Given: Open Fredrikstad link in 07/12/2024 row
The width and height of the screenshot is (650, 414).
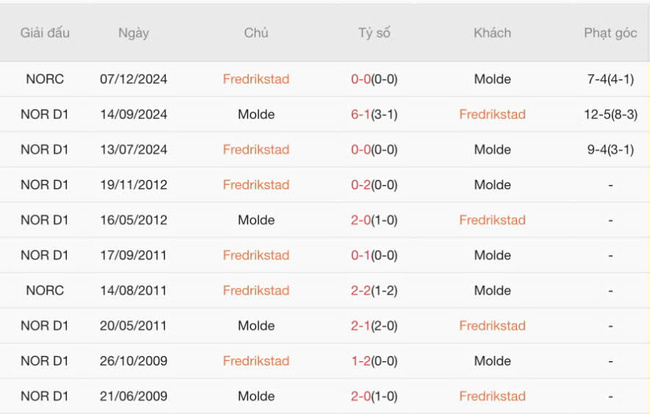Looking at the screenshot, I should point(256,79).
